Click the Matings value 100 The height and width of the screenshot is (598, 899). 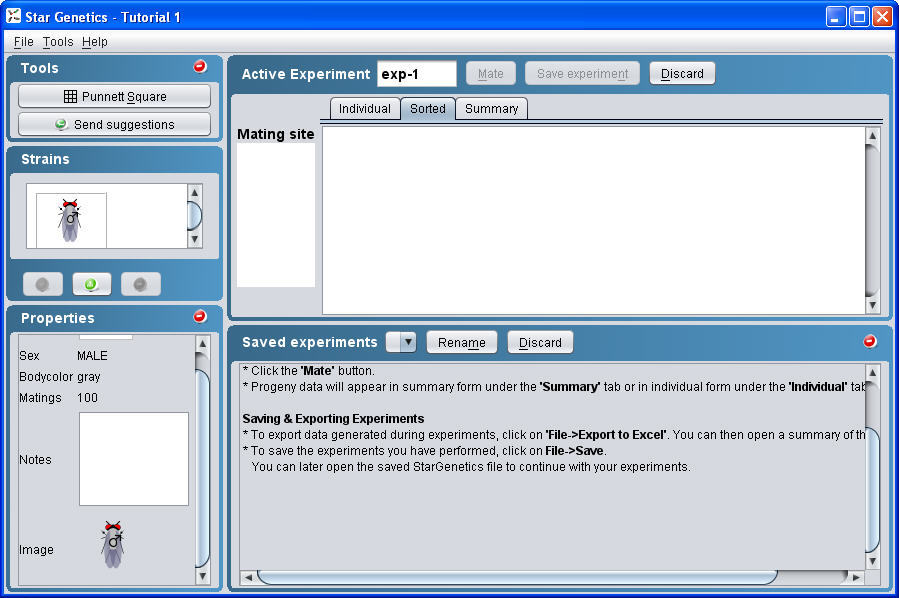pos(87,397)
